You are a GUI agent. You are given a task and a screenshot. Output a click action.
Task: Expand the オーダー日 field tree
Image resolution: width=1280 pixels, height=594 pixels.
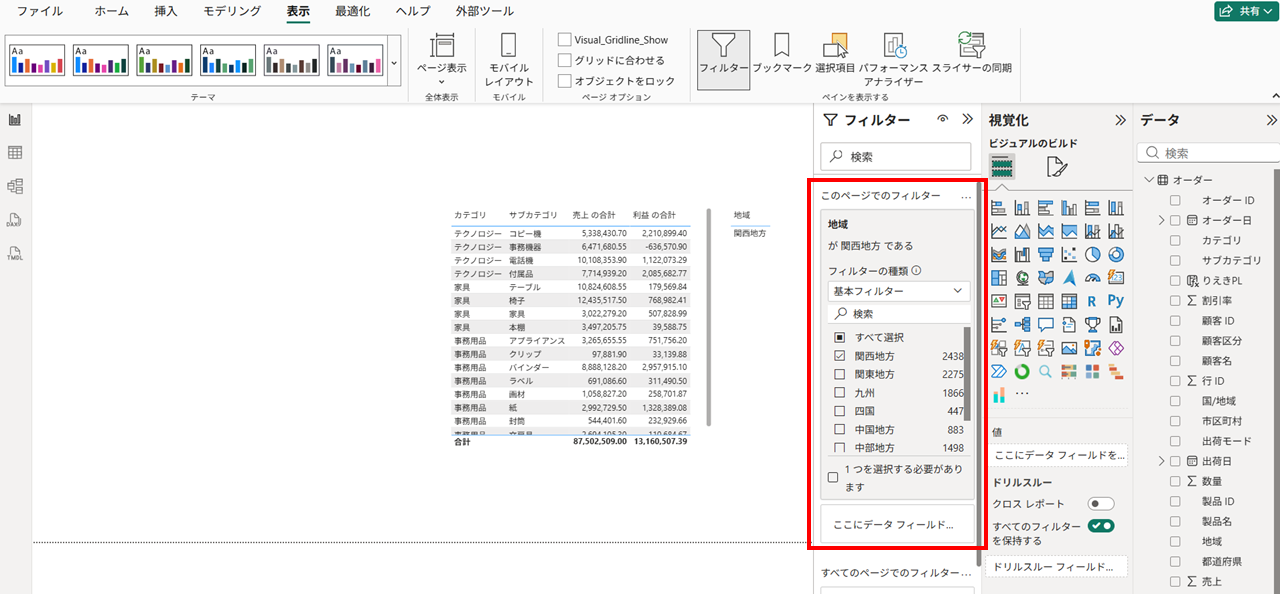click(1161, 220)
